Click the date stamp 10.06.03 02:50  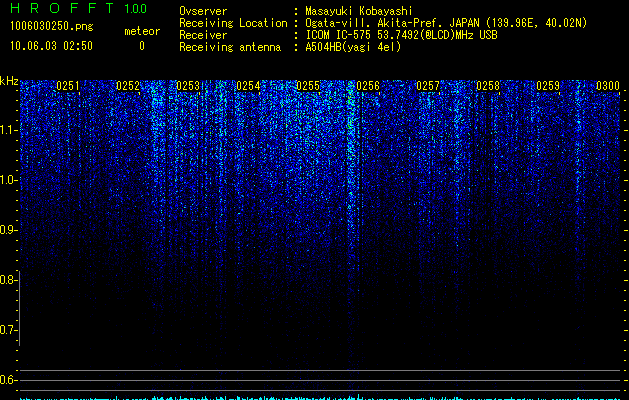pos(51,46)
